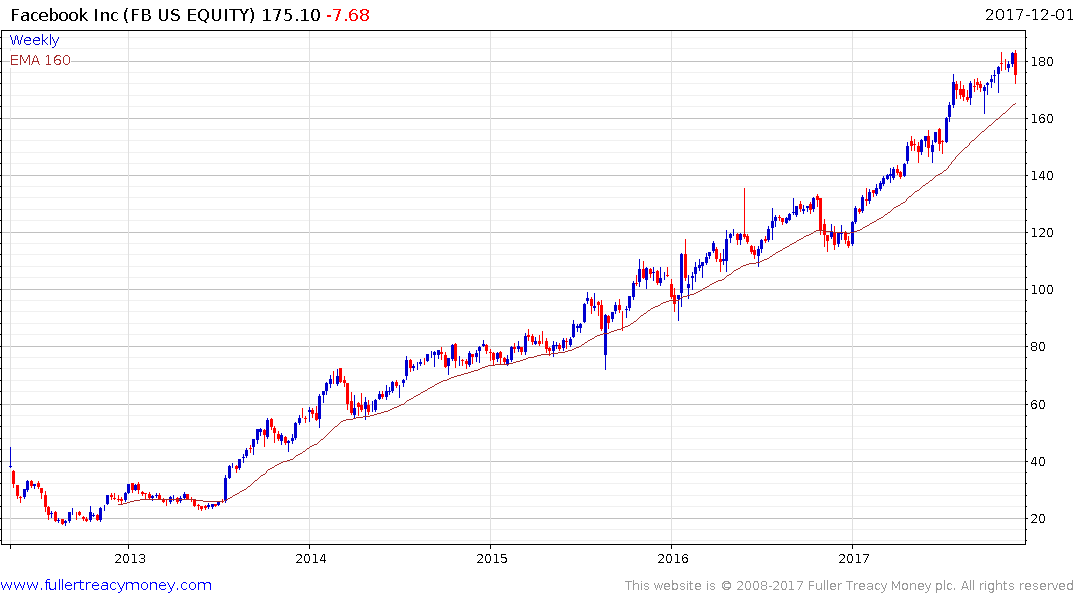Click the price change value -7.68
1075x600 pixels.
(347, 15)
